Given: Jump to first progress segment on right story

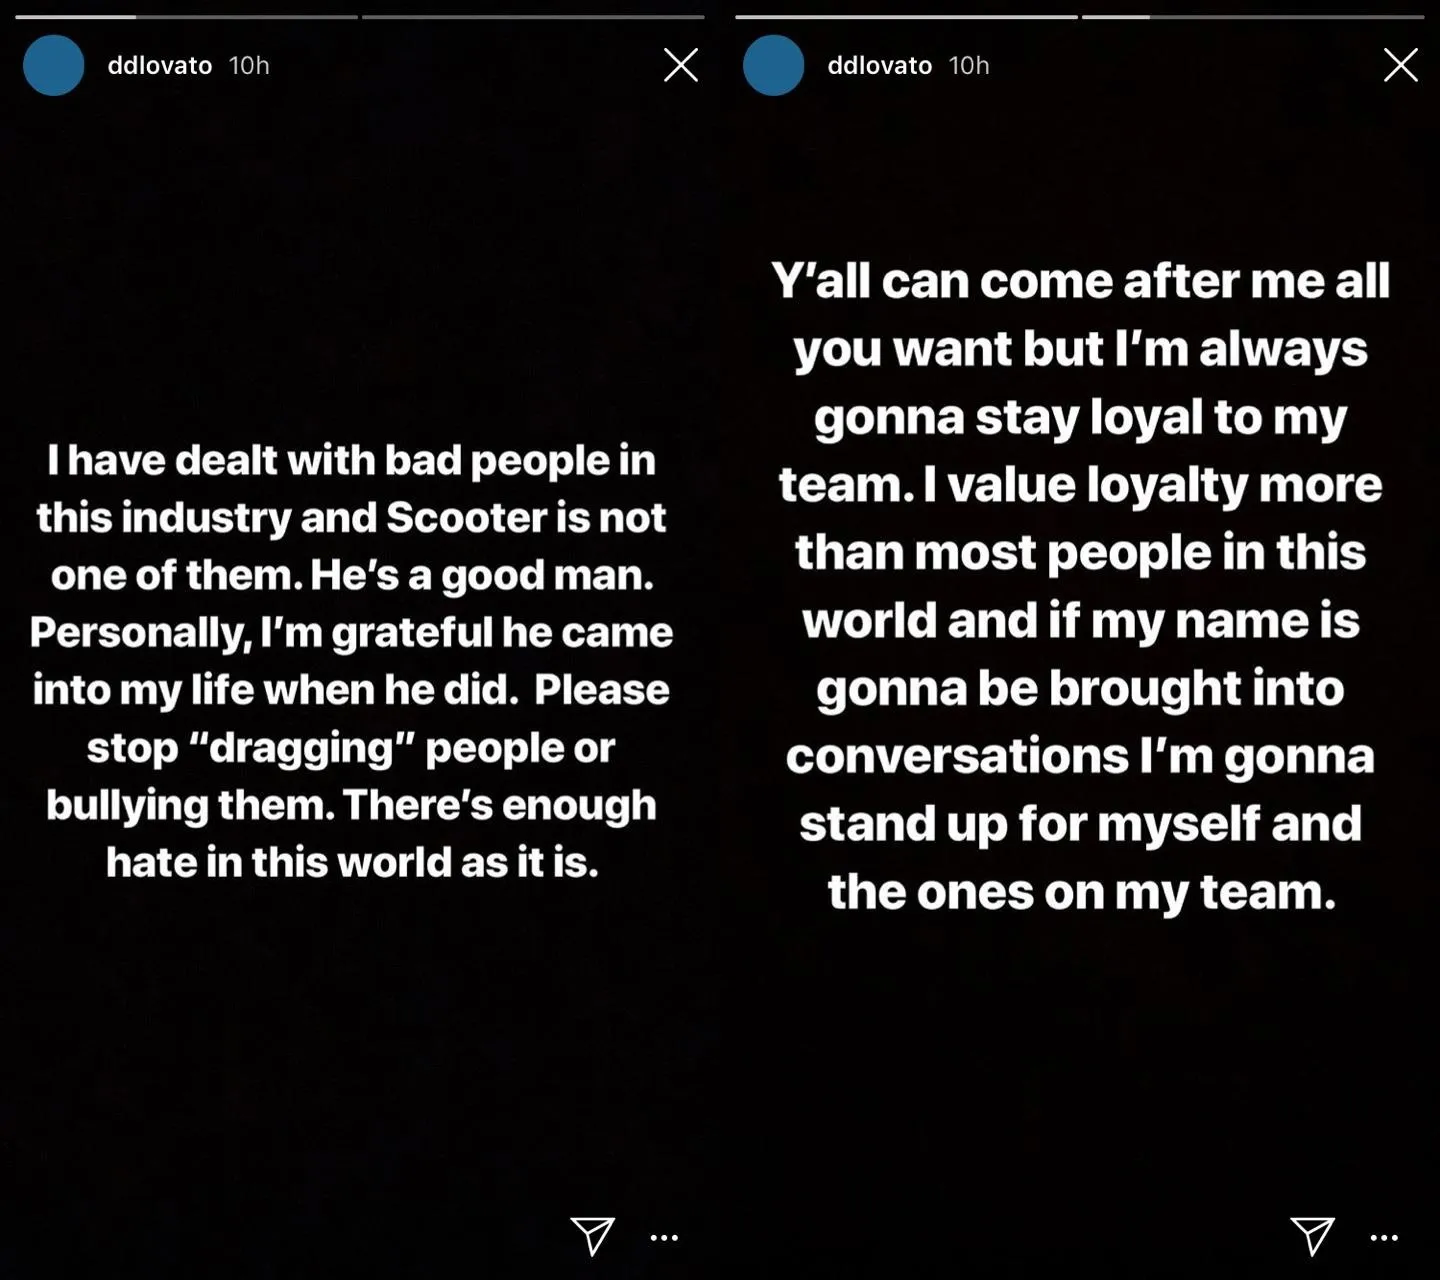Looking at the screenshot, I should (906, 17).
